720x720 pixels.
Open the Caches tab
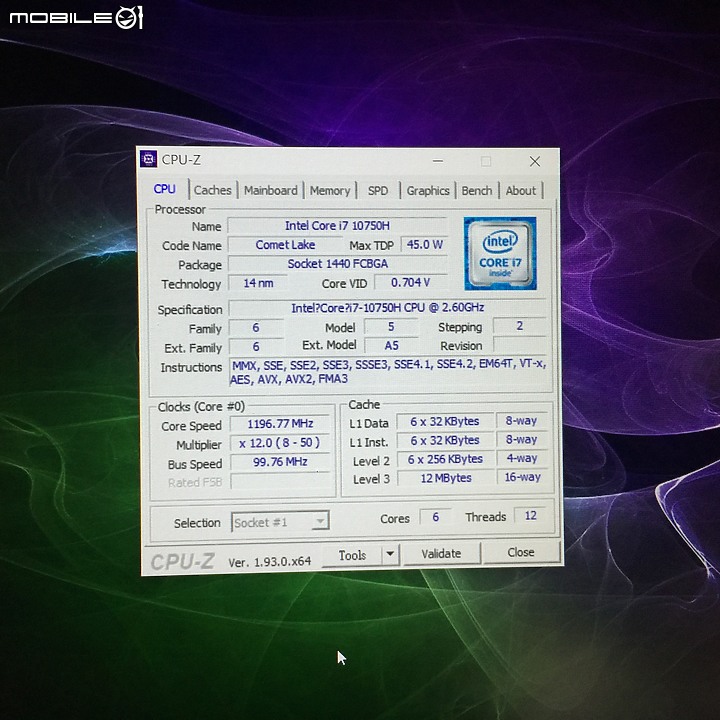click(213, 190)
